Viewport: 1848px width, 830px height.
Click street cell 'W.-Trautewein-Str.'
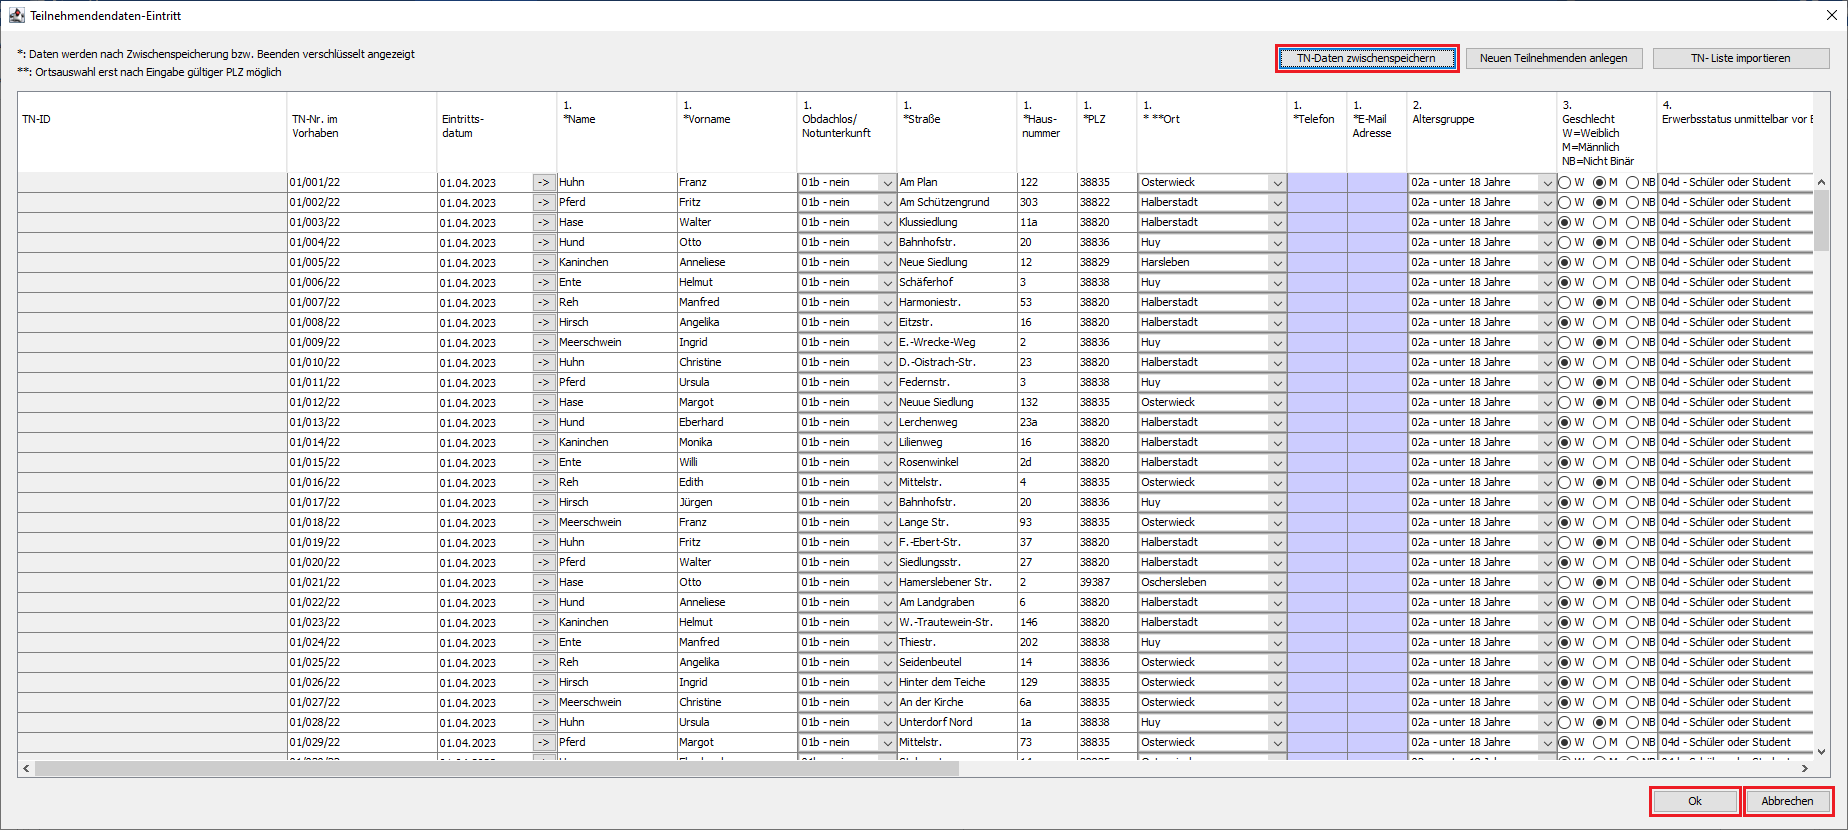[957, 622]
